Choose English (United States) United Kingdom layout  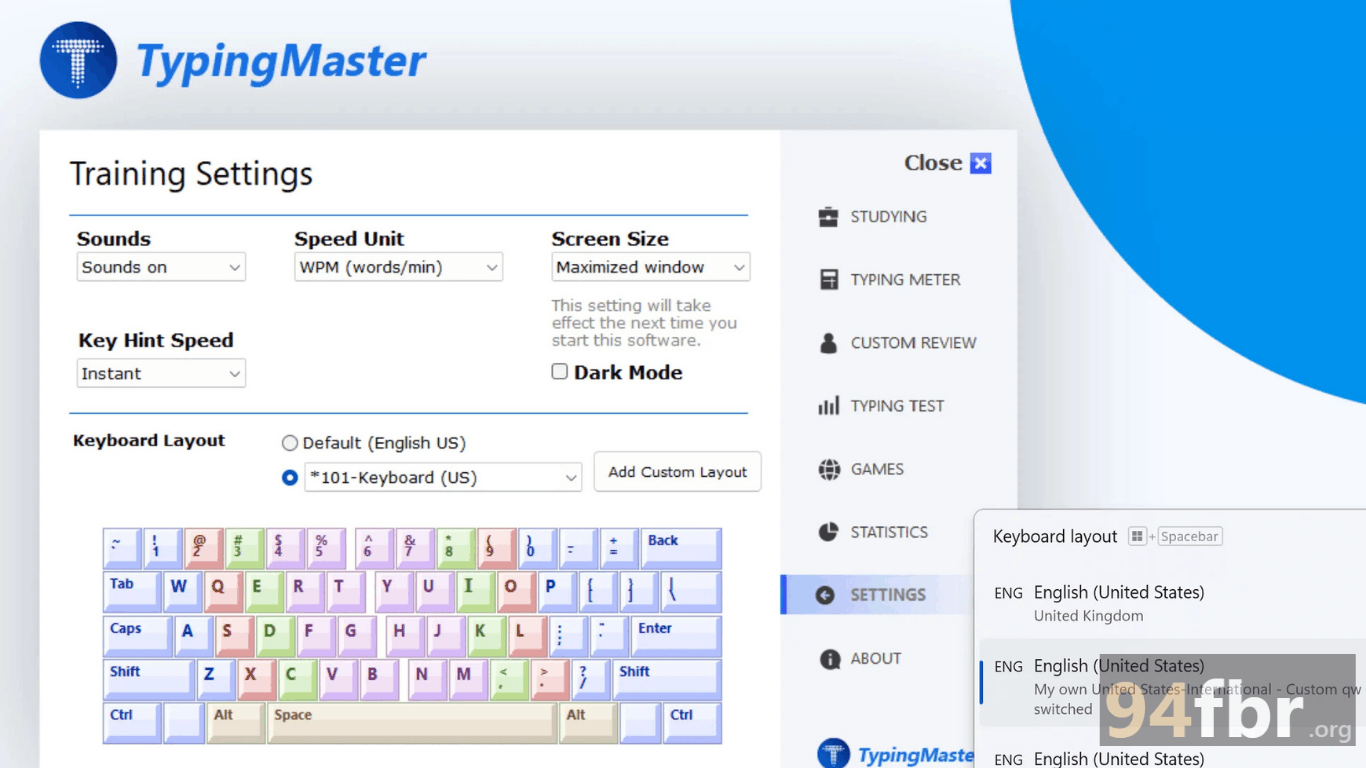[1172, 603]
